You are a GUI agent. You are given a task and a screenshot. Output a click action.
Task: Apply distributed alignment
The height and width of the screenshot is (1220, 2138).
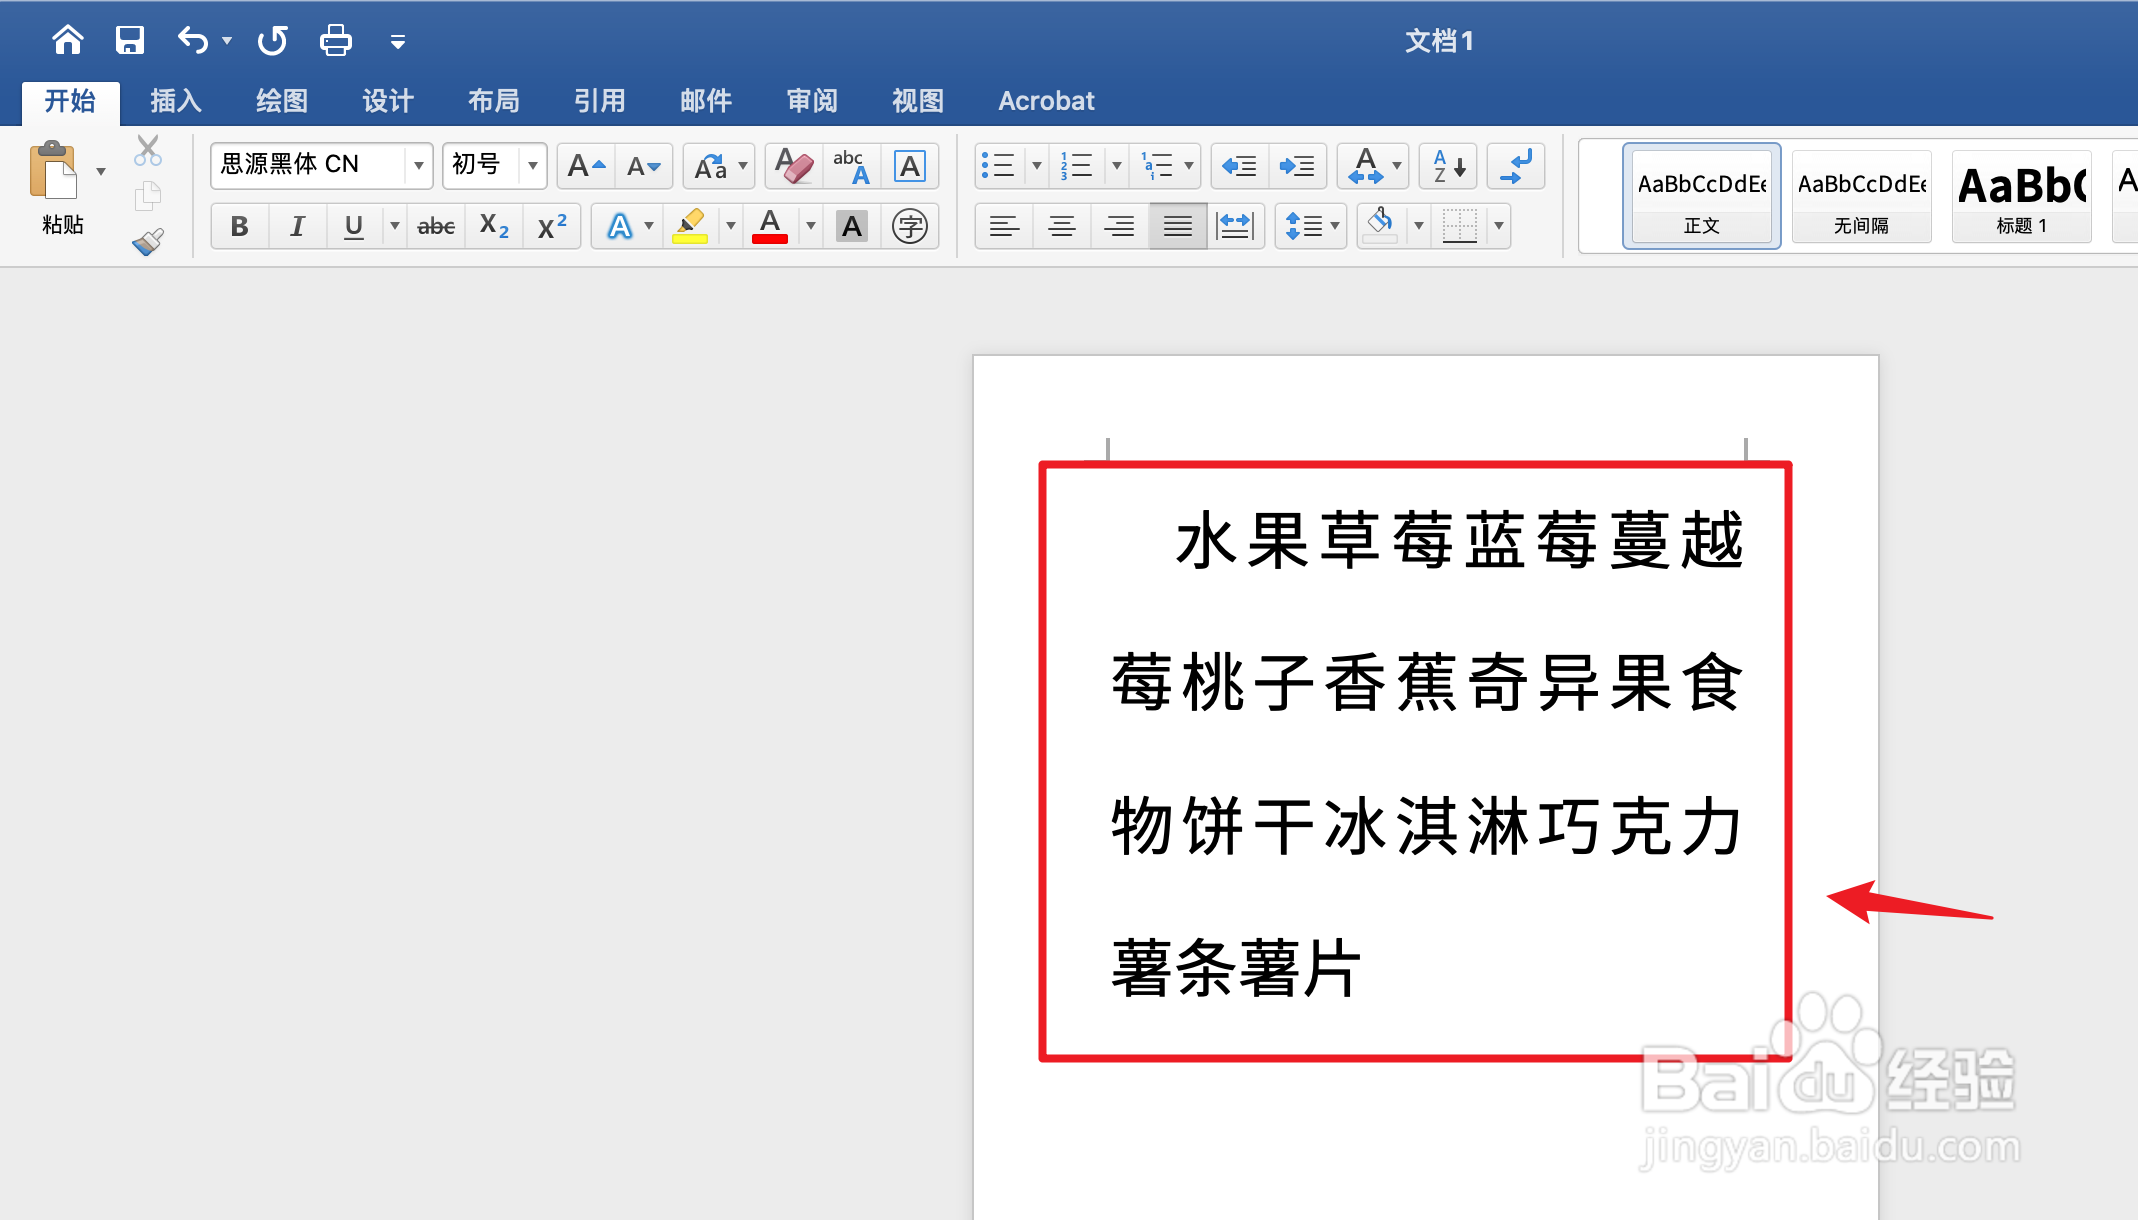[x=1236, y=226]
